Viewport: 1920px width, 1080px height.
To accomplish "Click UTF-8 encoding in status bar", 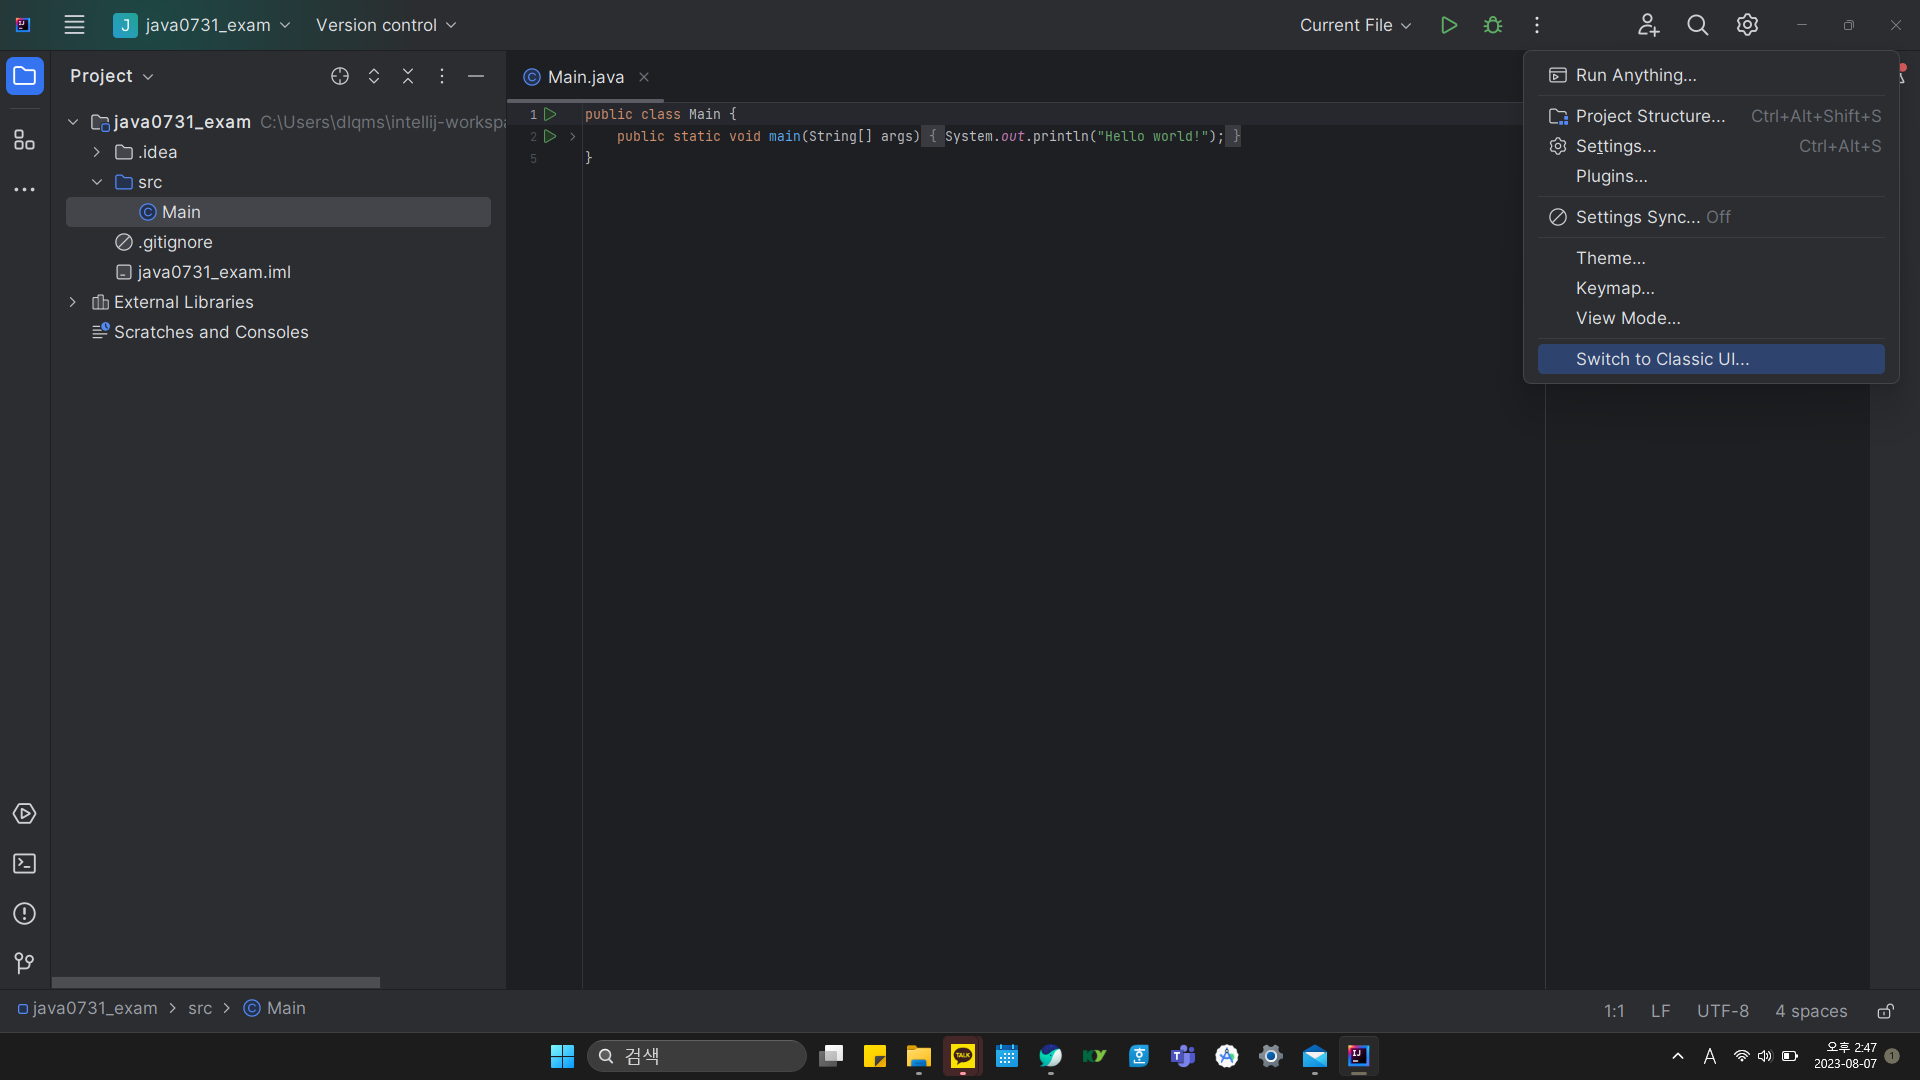I will (x=1722, y=1011).
